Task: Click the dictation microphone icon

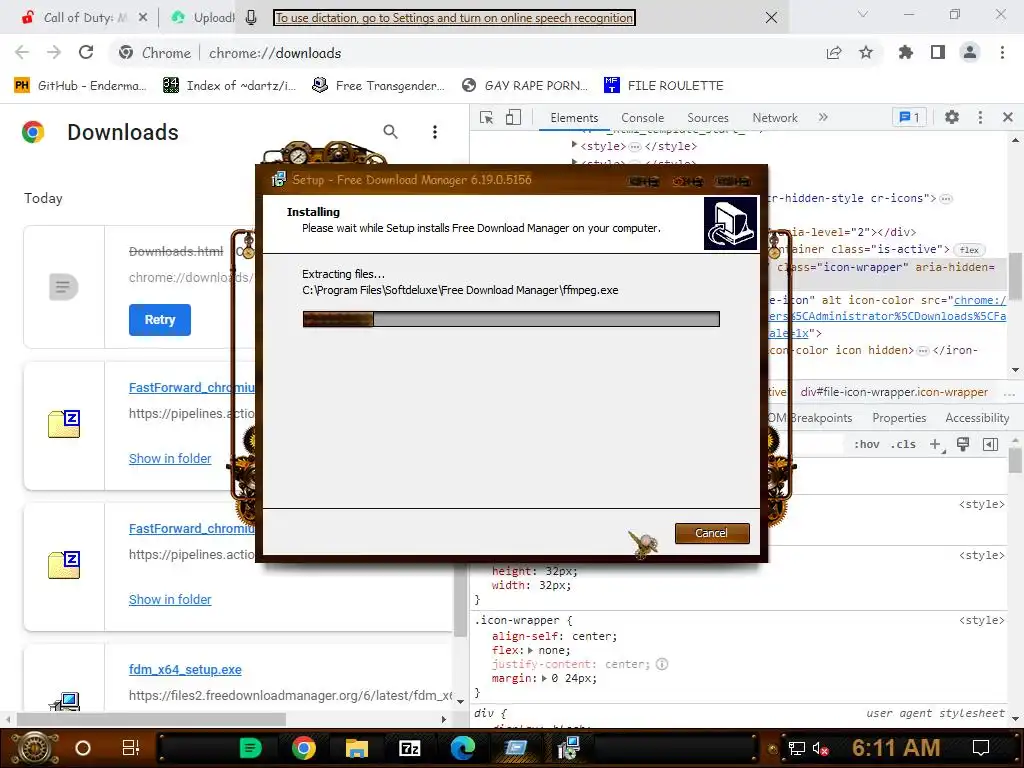Action: pos(251,18)
